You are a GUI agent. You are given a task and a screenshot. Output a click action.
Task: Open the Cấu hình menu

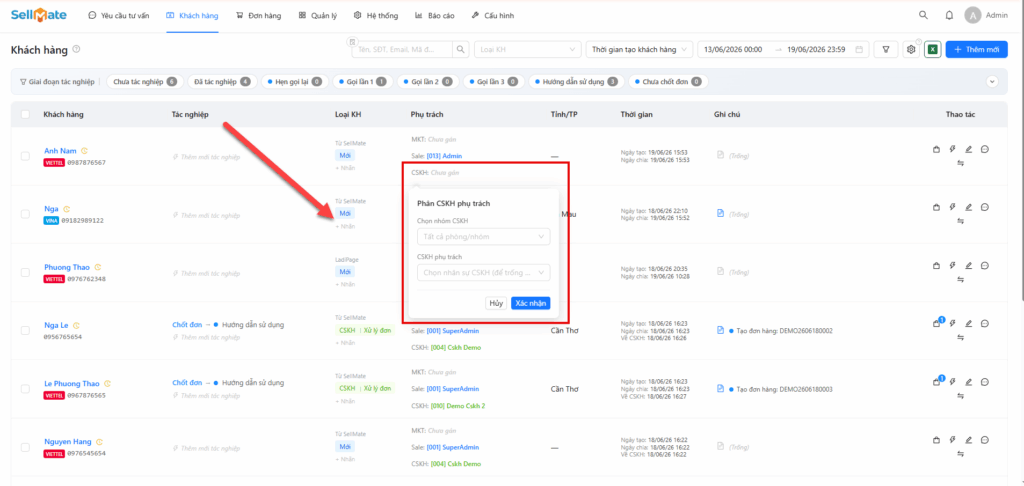492,16
